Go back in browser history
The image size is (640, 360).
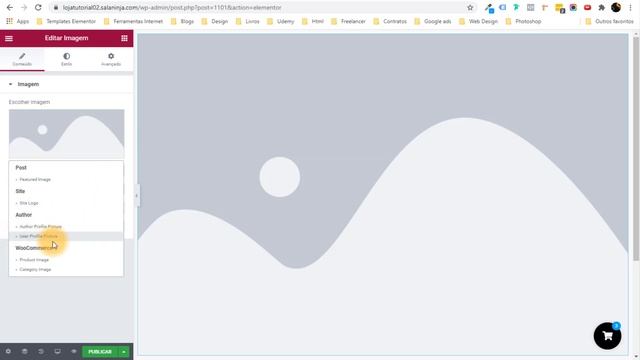click(10, 7)
